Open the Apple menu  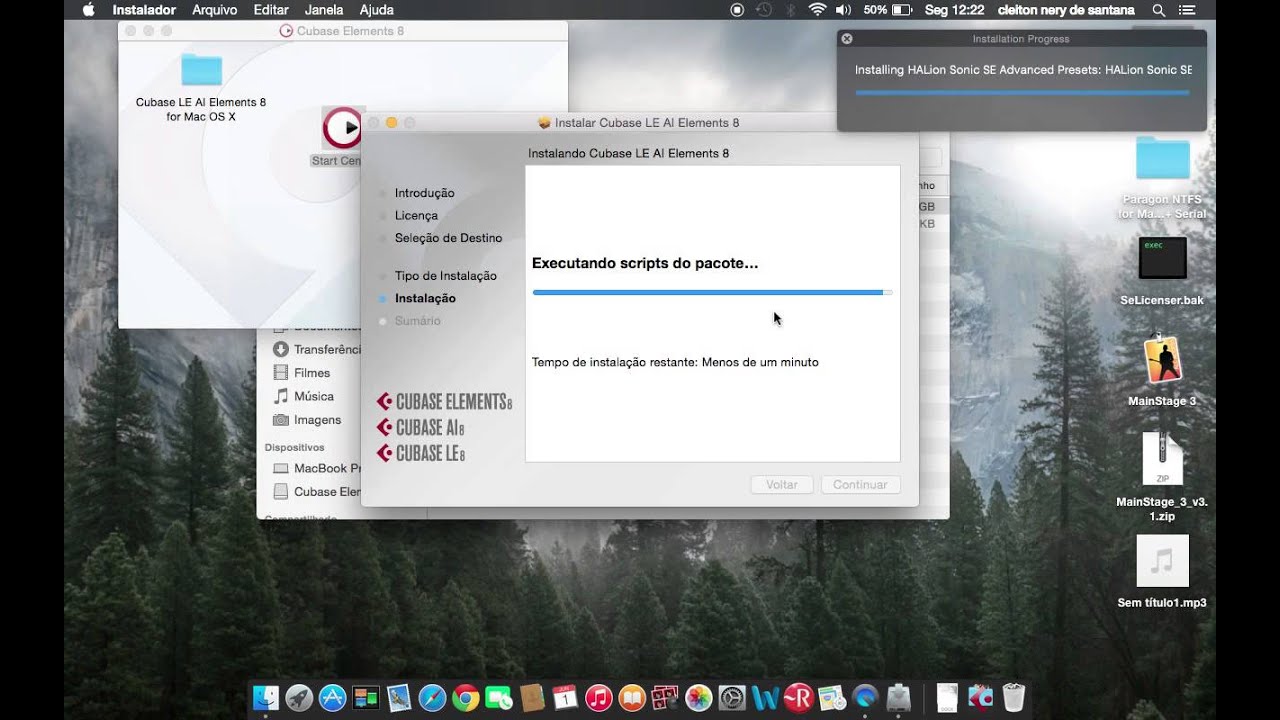click(88, 10)
